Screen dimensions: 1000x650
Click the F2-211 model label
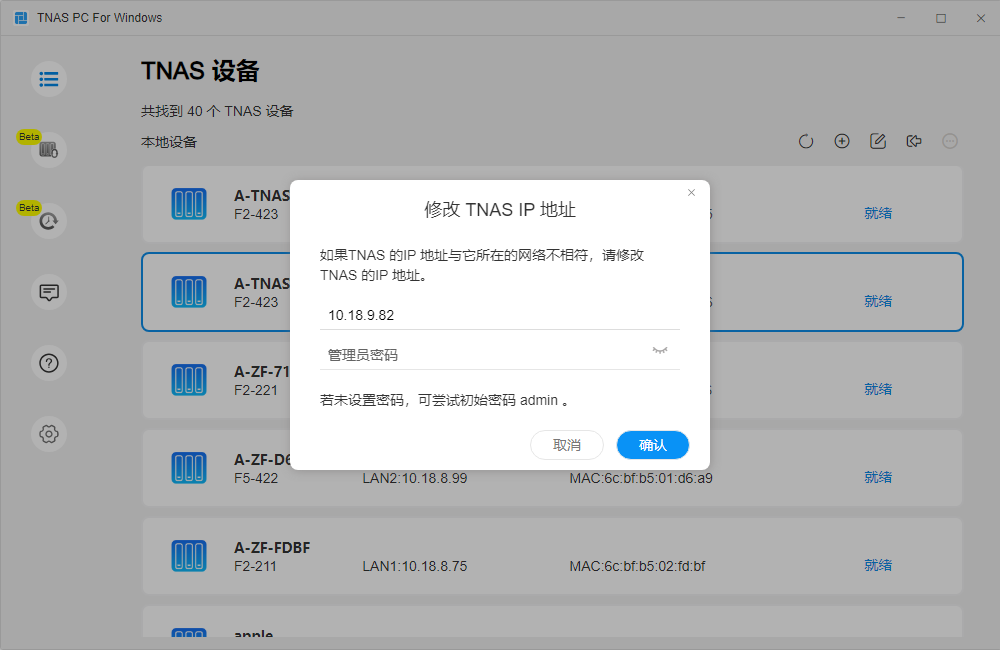(x=255, y=566)
